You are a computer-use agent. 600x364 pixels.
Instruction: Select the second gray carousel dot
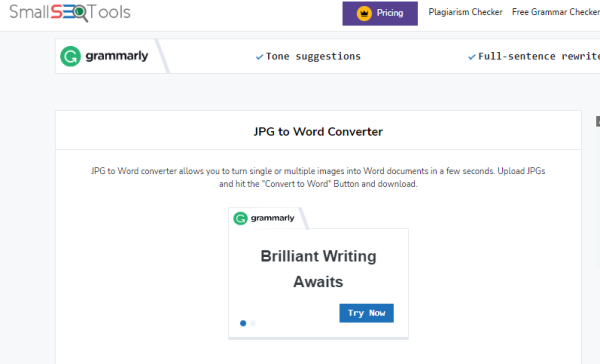[x=253, y=323]
